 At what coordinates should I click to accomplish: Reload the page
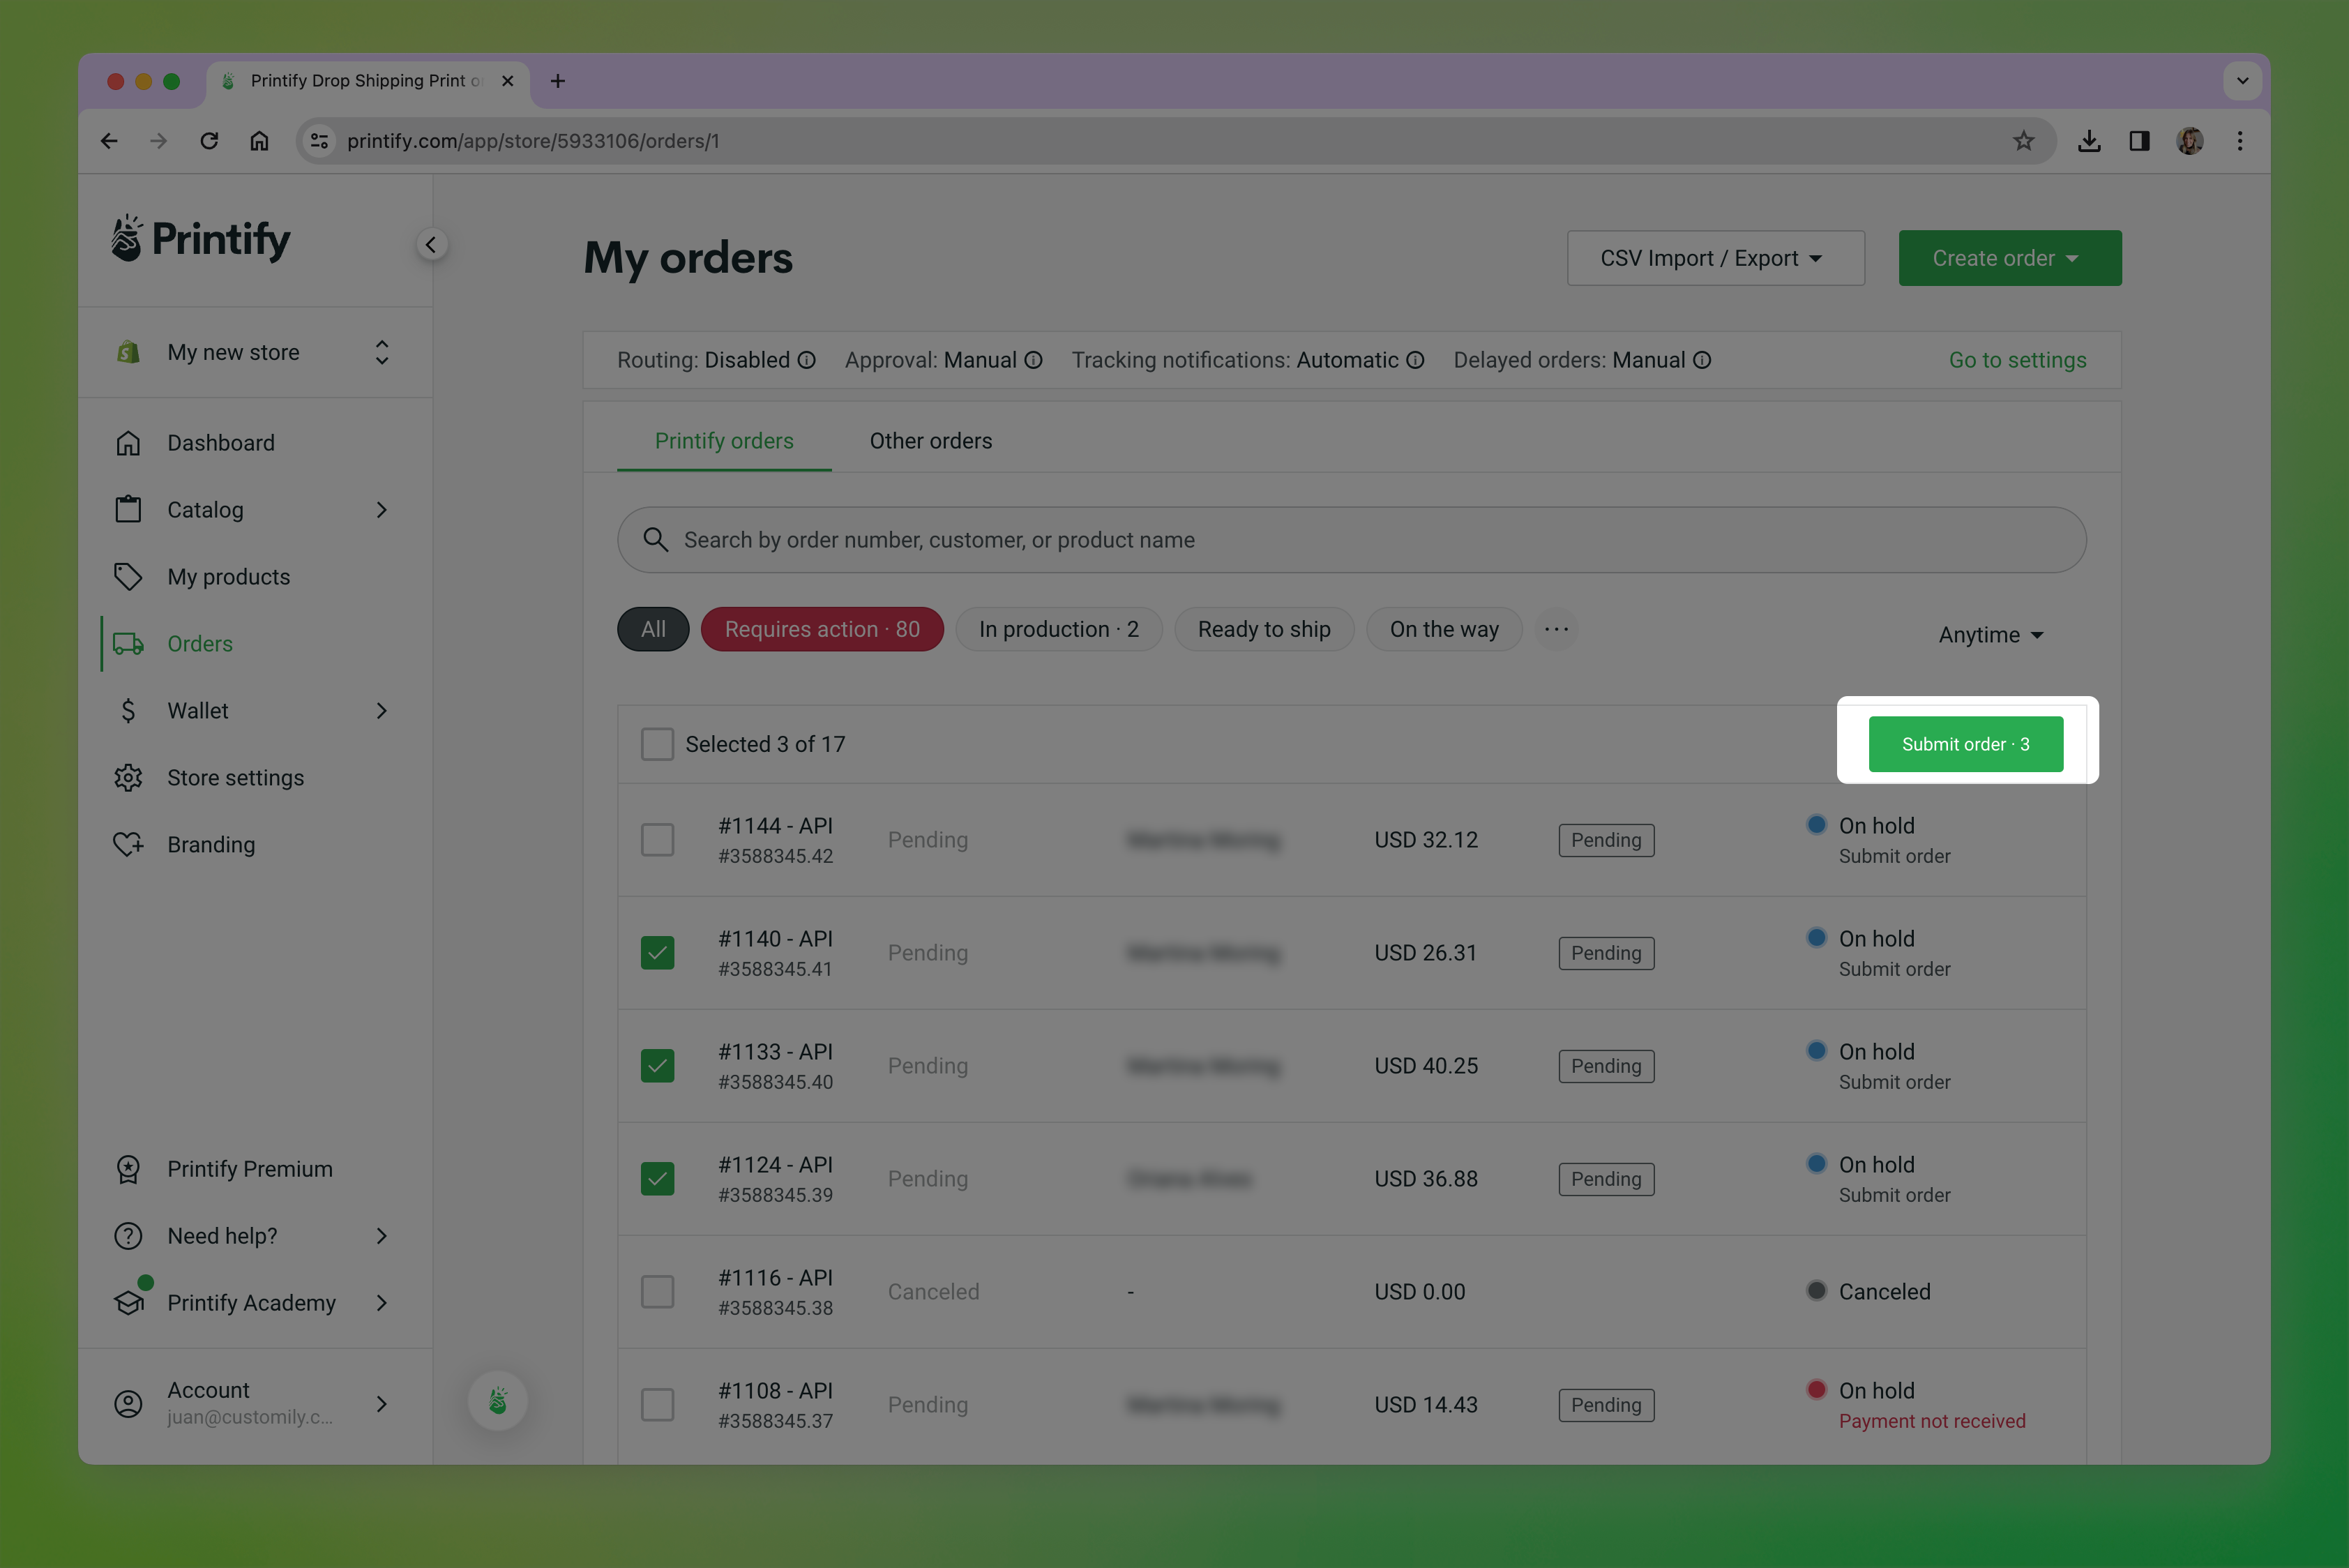pos(209,141)
